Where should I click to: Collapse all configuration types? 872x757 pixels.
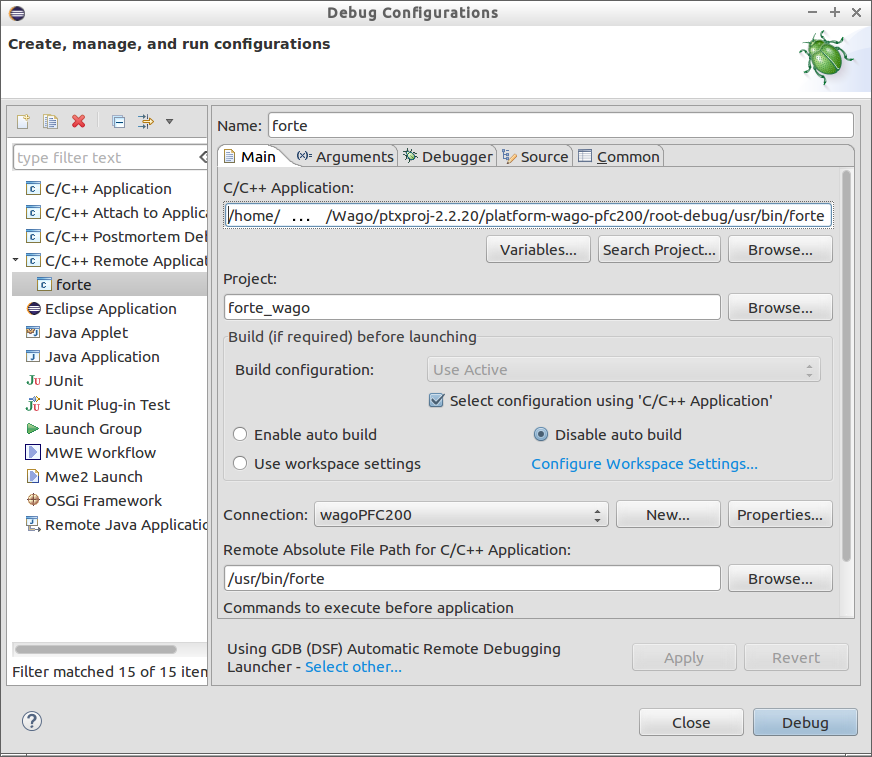pos(118,121)
